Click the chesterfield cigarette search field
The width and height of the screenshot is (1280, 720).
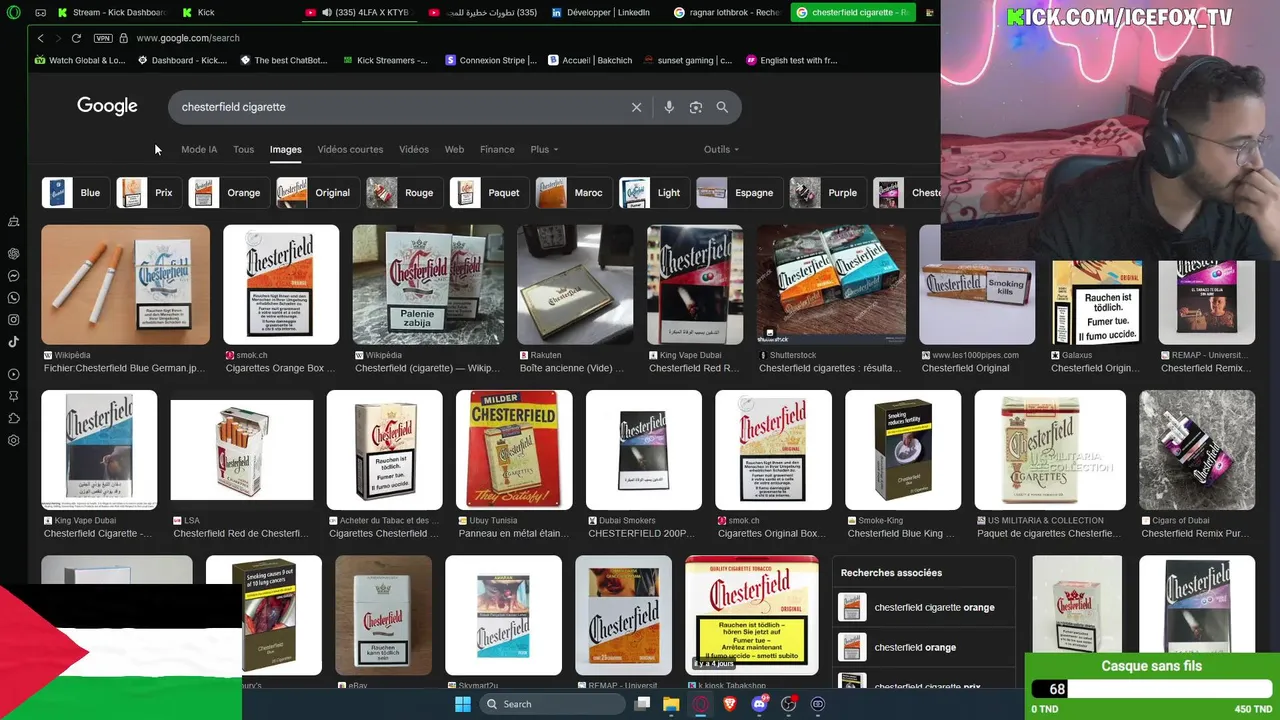pos(400,107)
